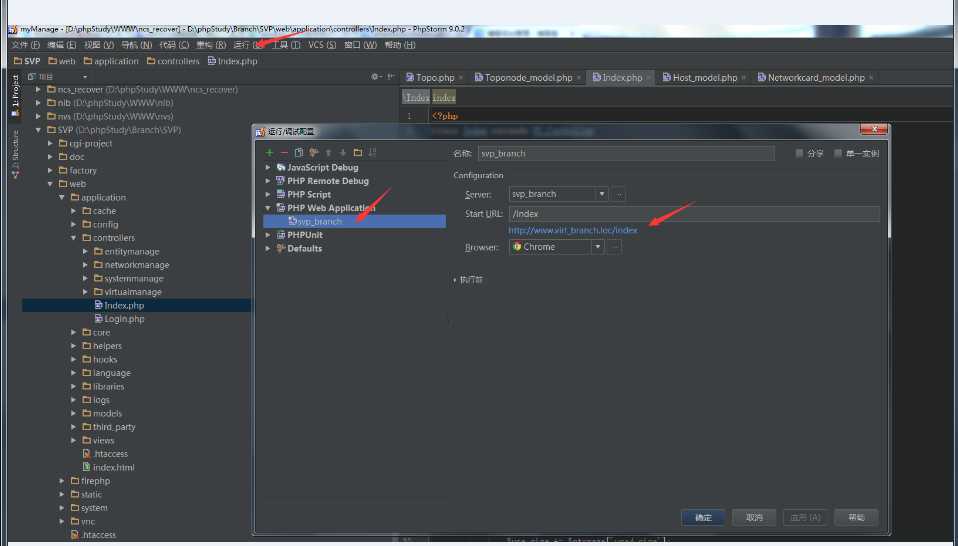The image size is (958, 546).
Task: Expand the models folder in tree
Action: (x=74, y=413)
